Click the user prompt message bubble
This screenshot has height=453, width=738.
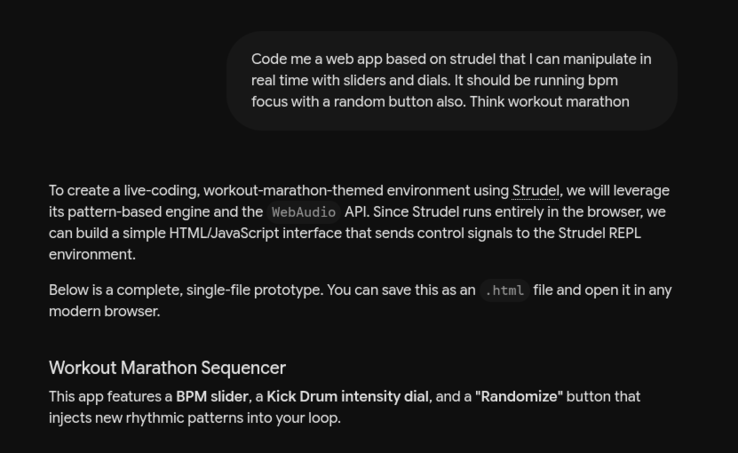pyautogui.click(x=452, y=81)
